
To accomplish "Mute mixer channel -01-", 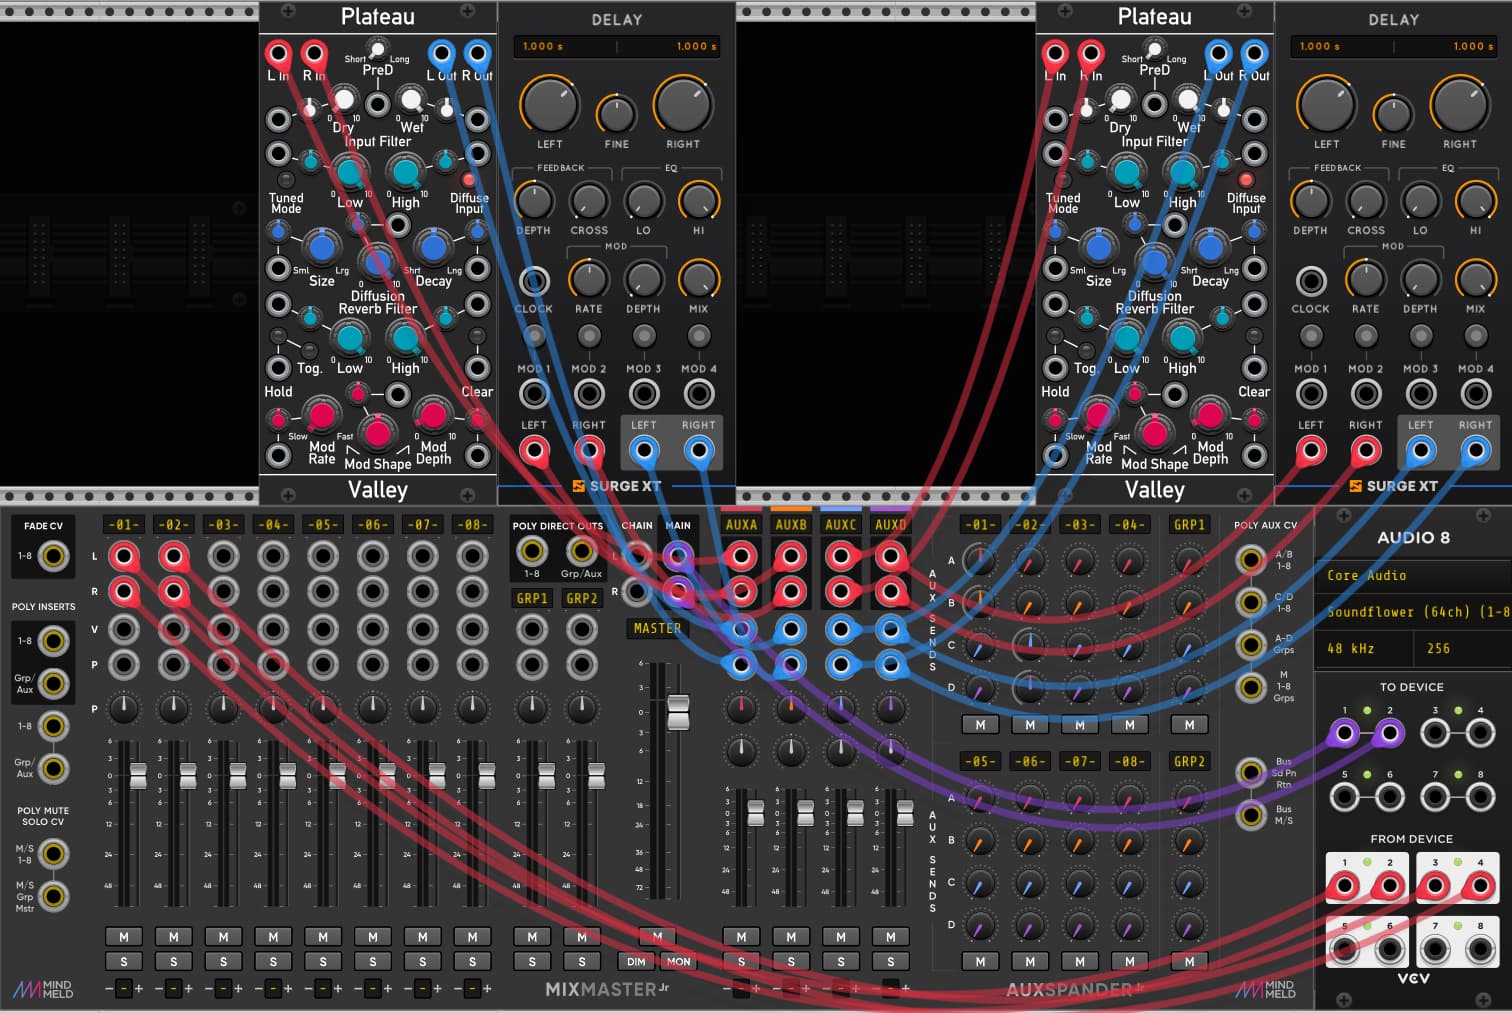I will click(x=124, y=937).
